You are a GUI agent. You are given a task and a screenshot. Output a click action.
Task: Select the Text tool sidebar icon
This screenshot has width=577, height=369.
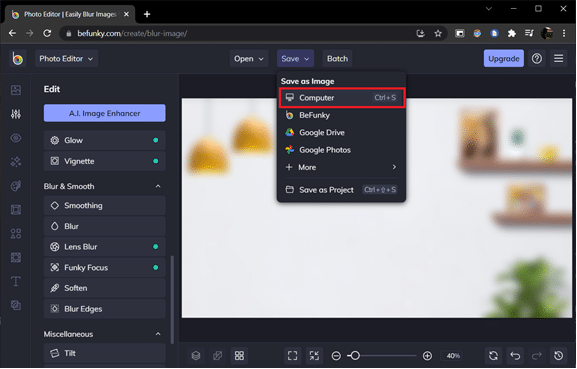(16, 281)
